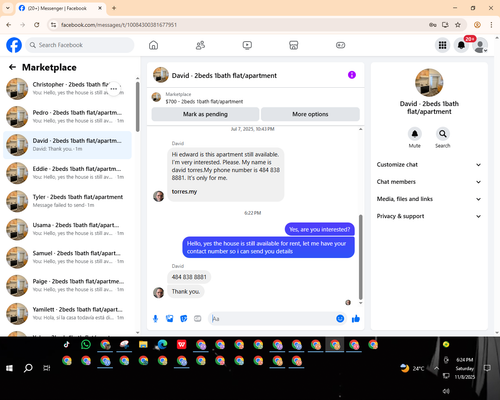Screen dimensions: 500x400
Task: Choose a GIF icon in composer
Action: pos(198,319)
